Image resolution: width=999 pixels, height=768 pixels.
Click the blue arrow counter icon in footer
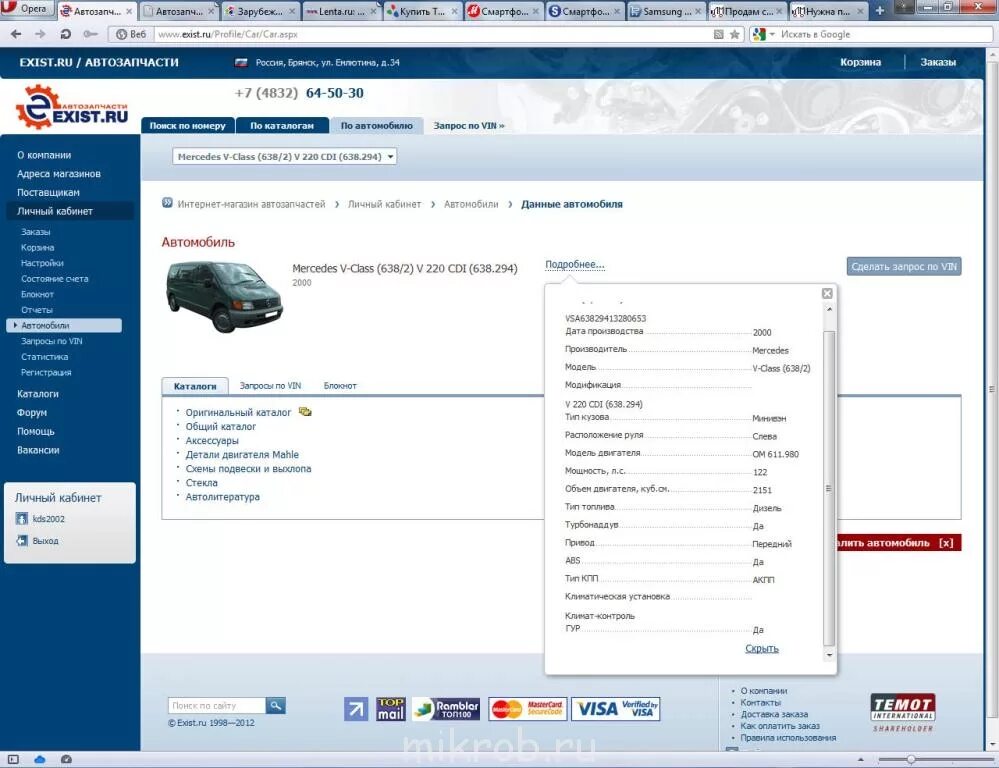pos(356,709)
